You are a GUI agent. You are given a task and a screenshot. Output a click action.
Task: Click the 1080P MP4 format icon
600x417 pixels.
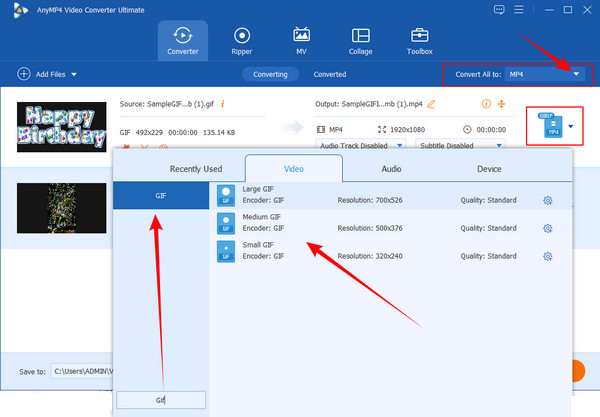tap(550, 125)
